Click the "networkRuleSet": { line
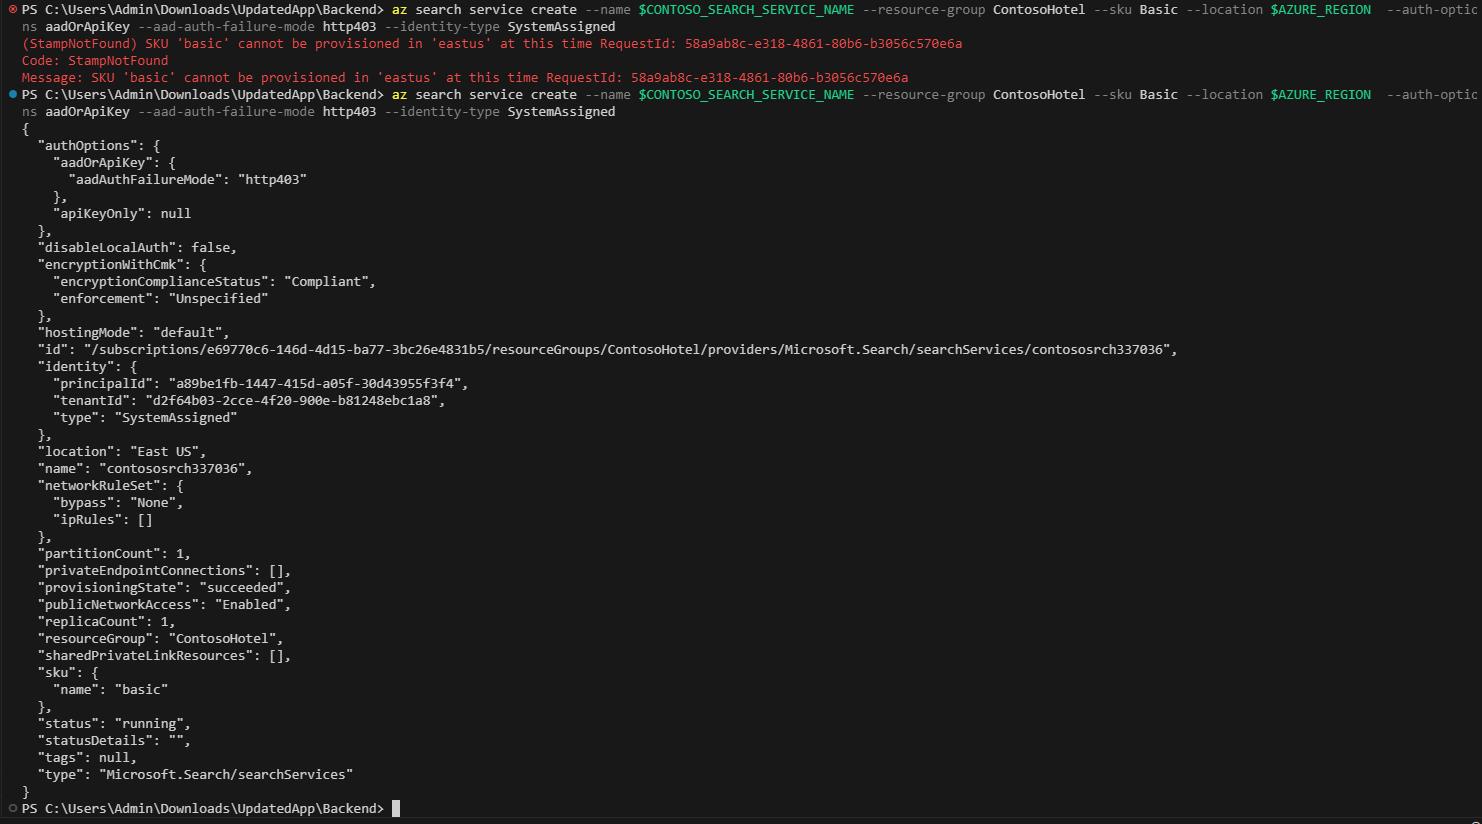 coord(111,486)
